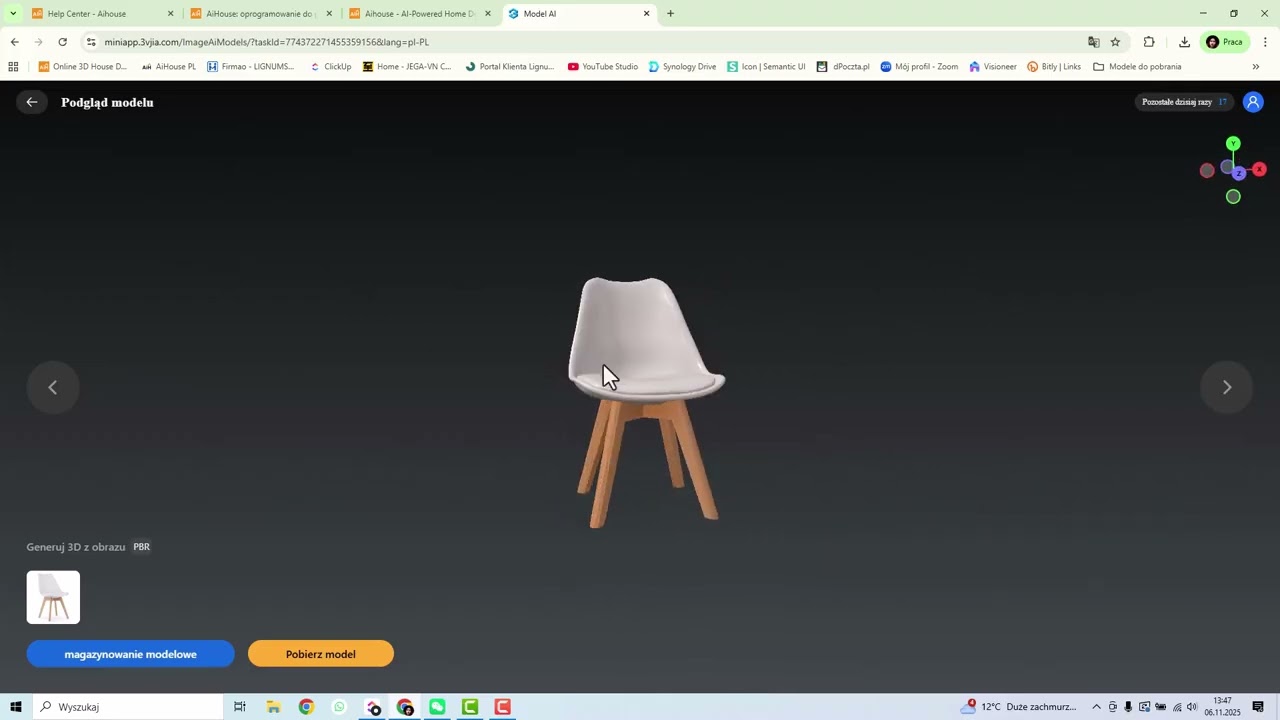This screenshot has height=720, width=1280.
Task: View site information icon in address bar
Action: coord(91,42)
